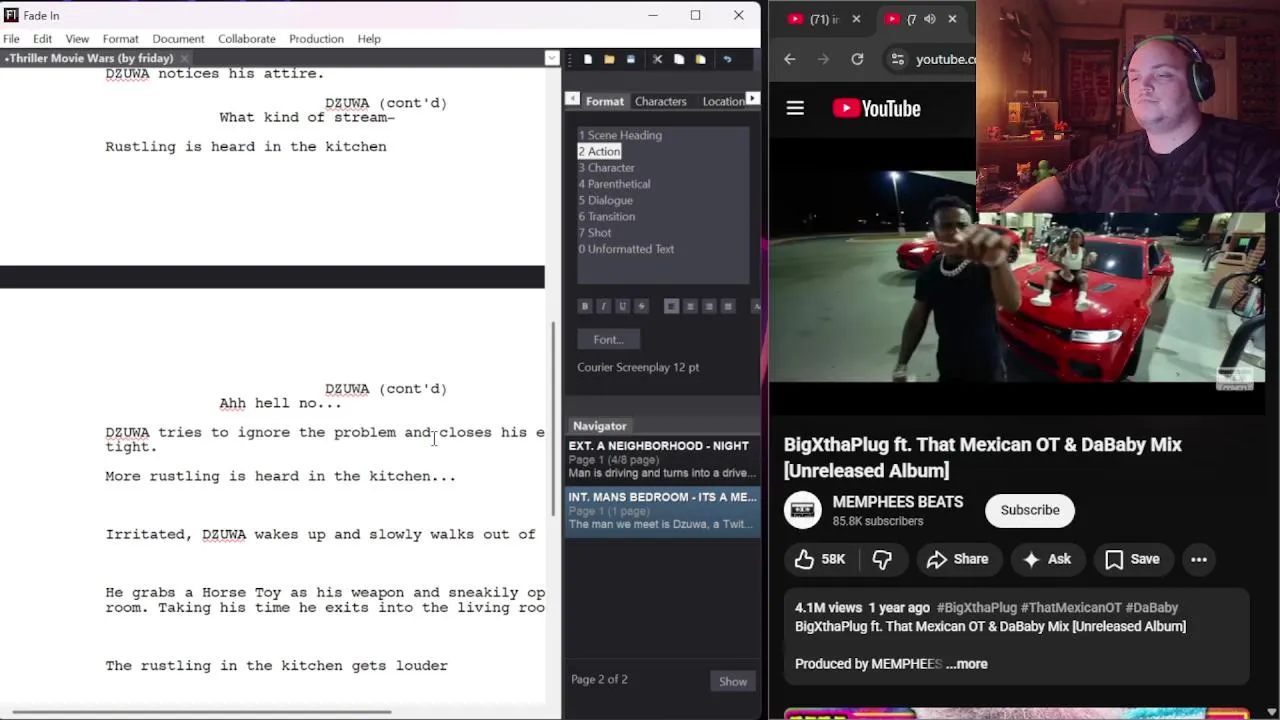Cut selection with the scissors icon
The image size is (1280, 720).
point(657,59)
